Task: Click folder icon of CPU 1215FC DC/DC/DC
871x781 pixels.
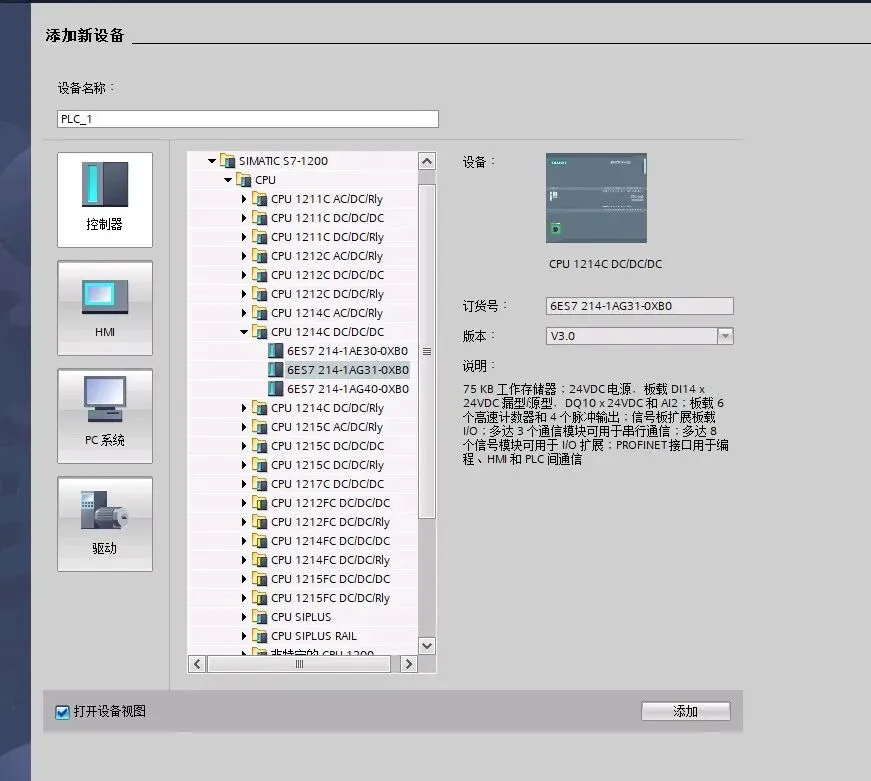Action: click(259, 579)
